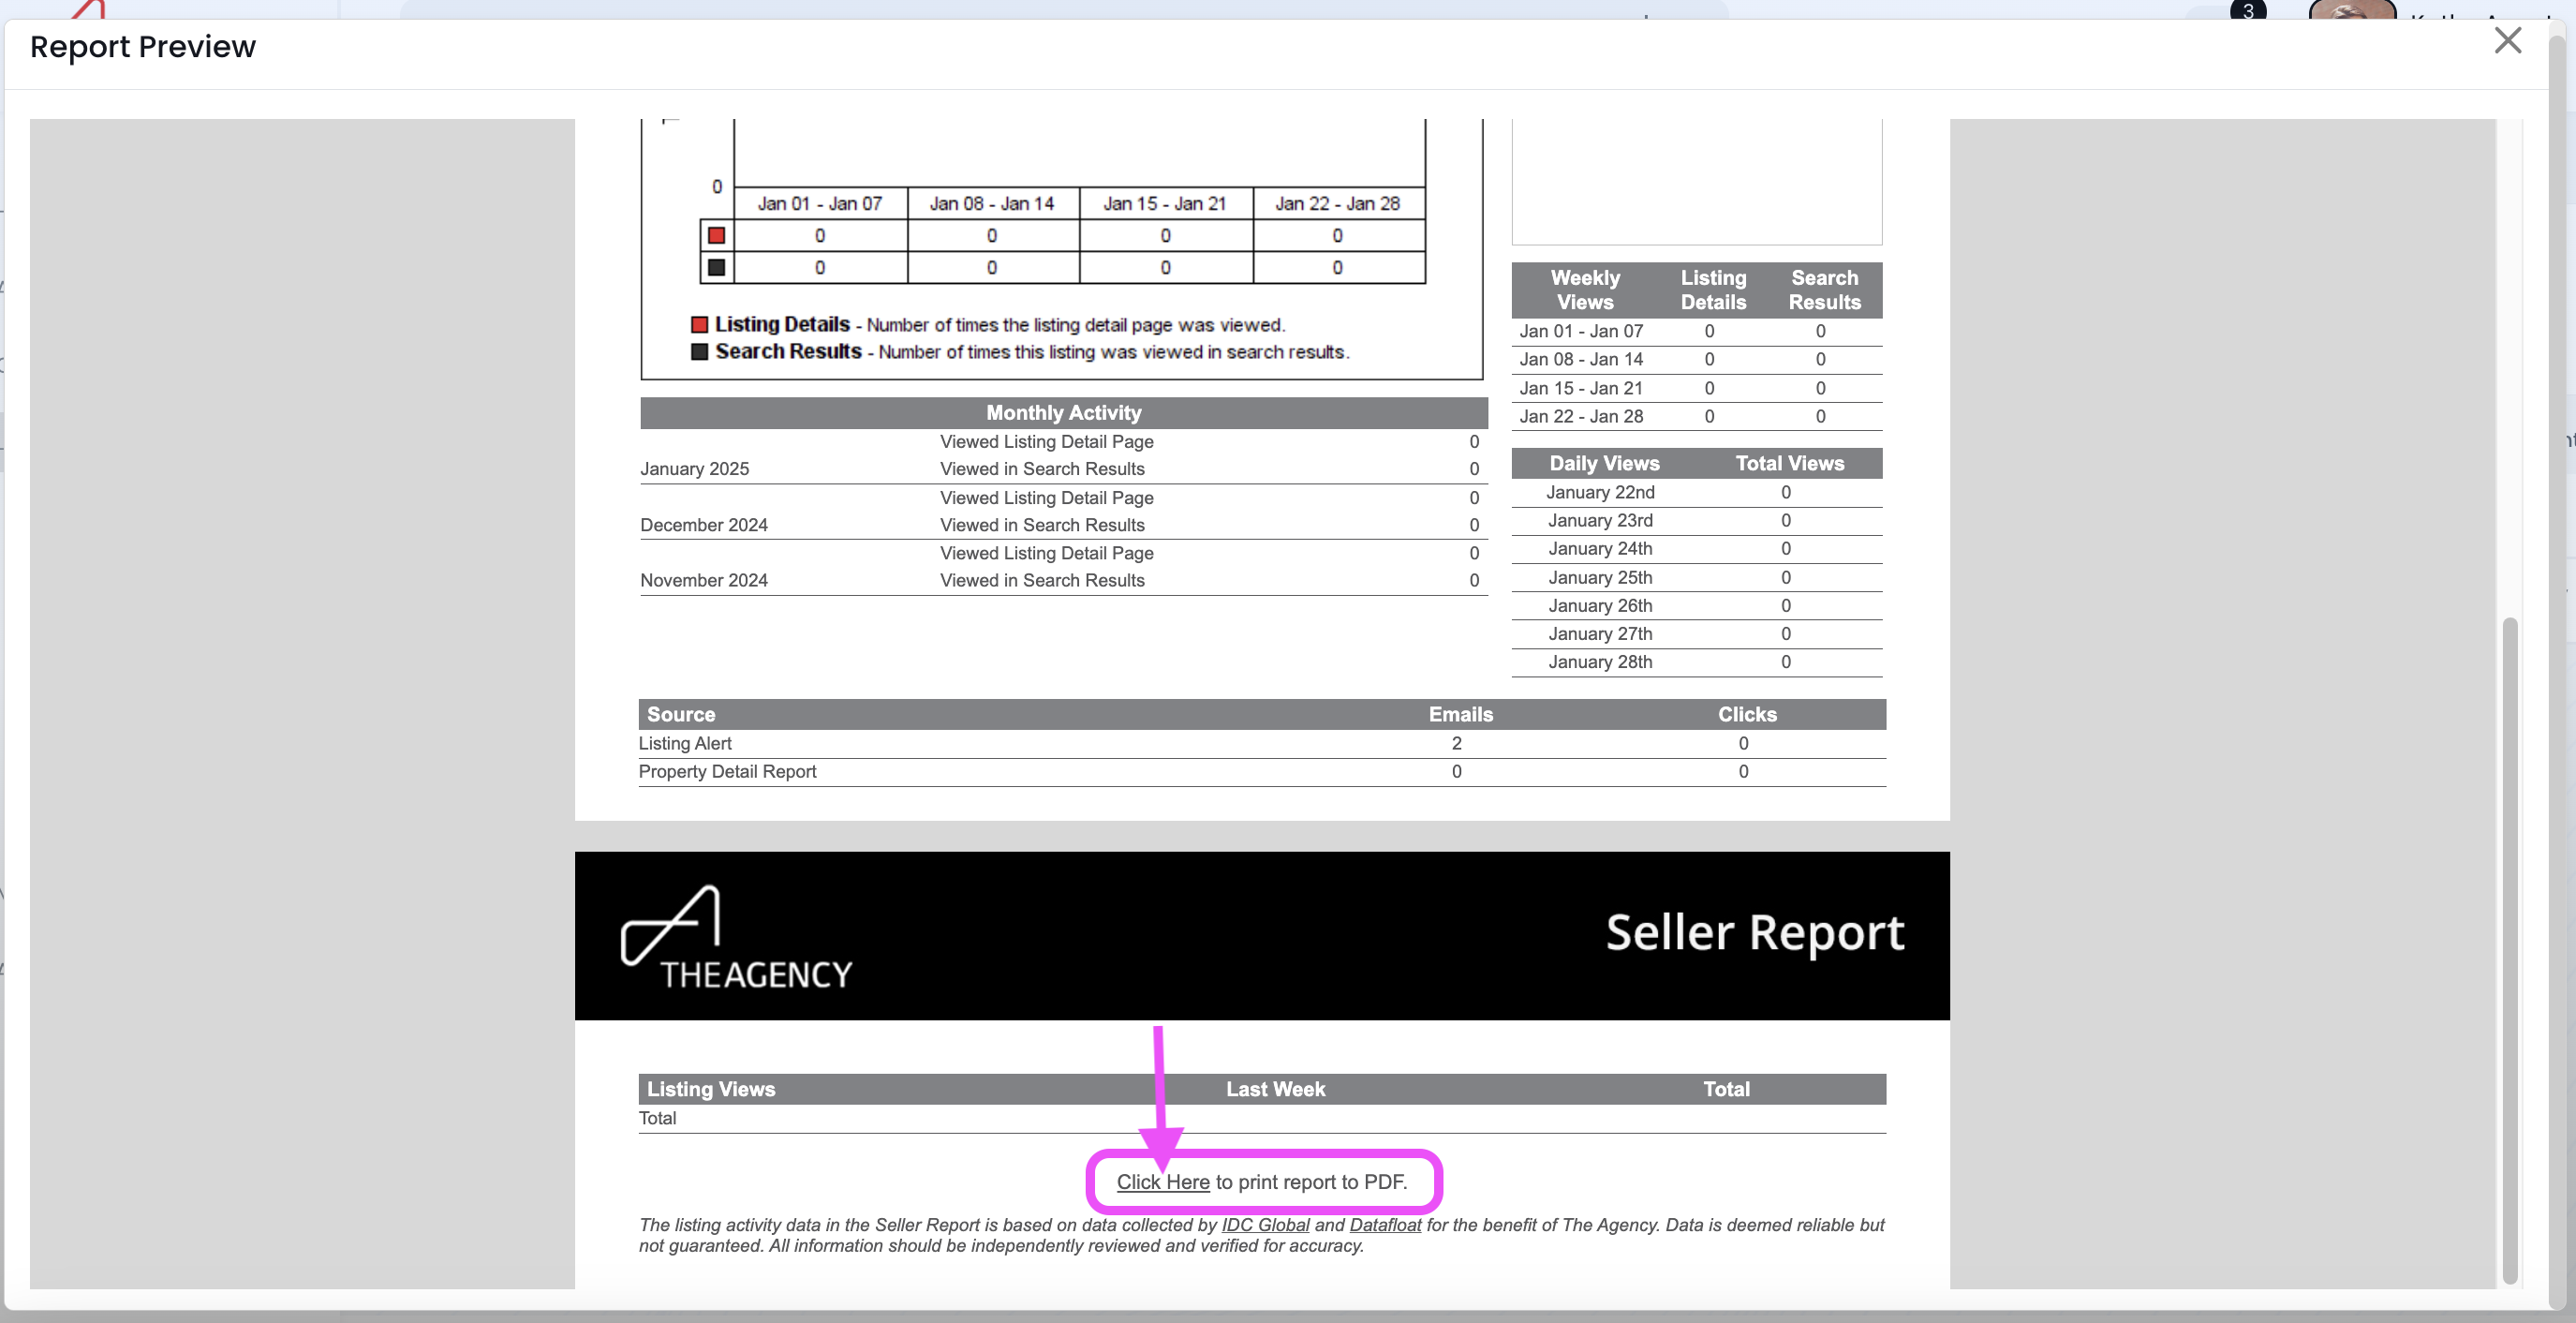Screen dimensions: 2576x1323
Task: Click The Agency logo in Seller Report banner
Action: 735,938
